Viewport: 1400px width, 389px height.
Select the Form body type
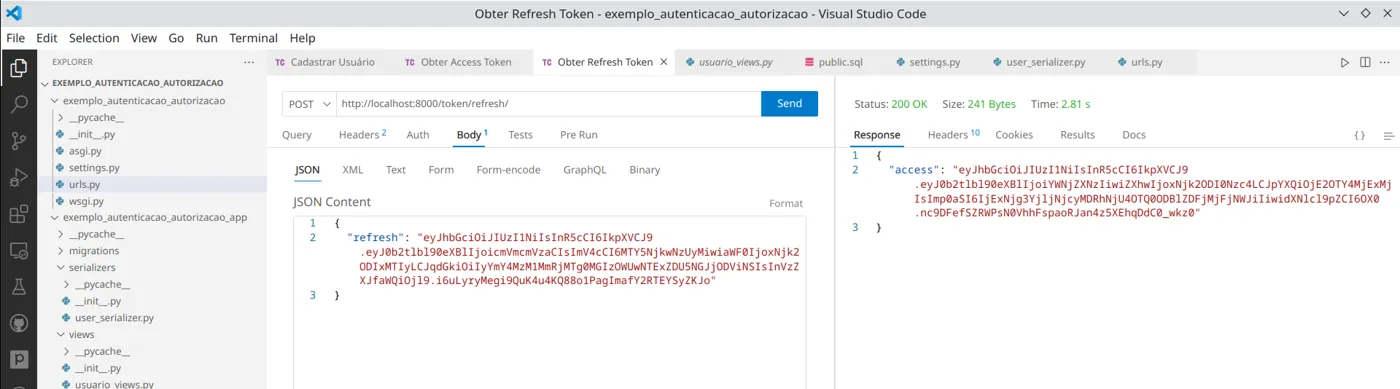pyautogui.click(x=441, y=170)
